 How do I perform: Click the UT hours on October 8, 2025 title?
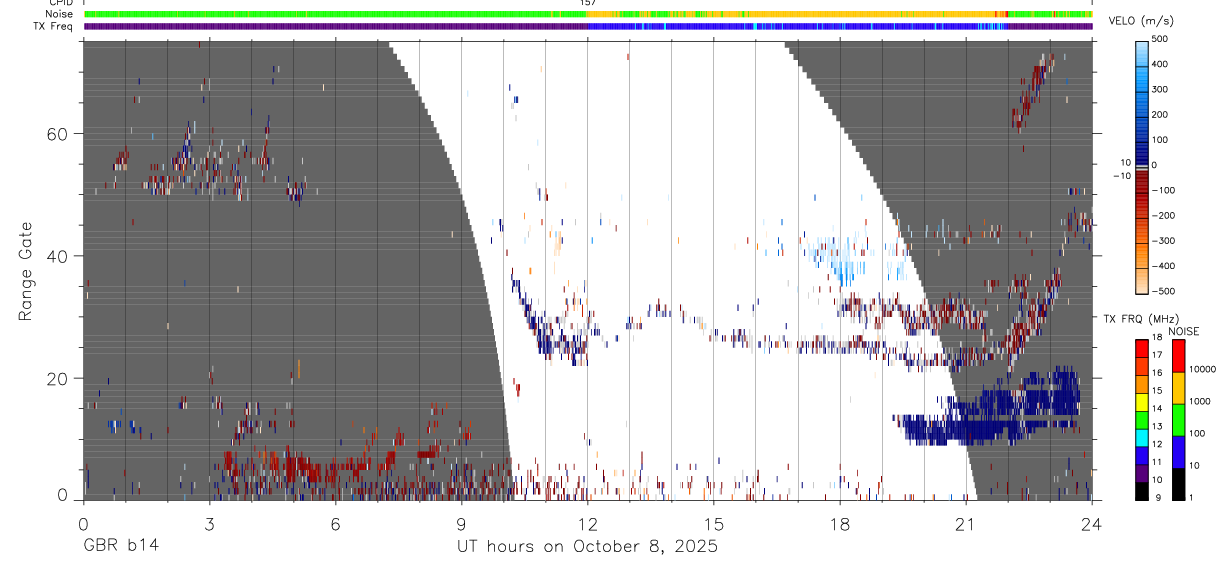click(587, 547)
